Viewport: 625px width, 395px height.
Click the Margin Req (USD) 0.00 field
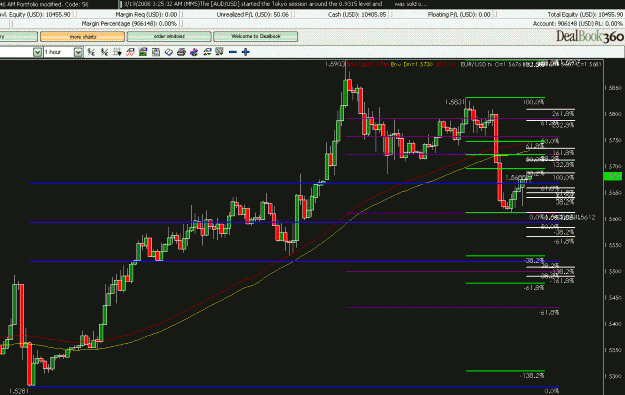click(146, 14)
